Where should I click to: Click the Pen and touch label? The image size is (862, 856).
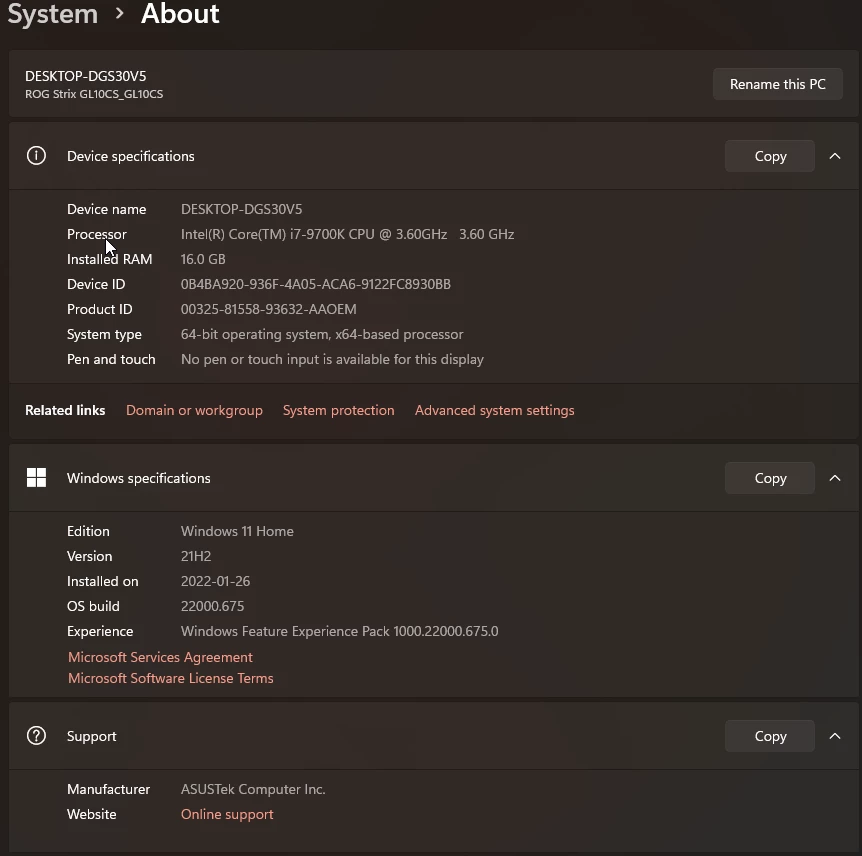pos(111,359)
